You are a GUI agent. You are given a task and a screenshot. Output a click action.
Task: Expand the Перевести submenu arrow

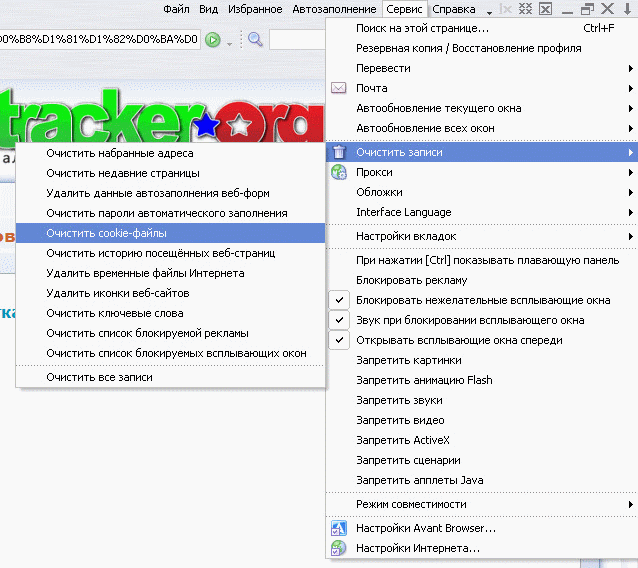pyautogui.click(x=630, y=68)
